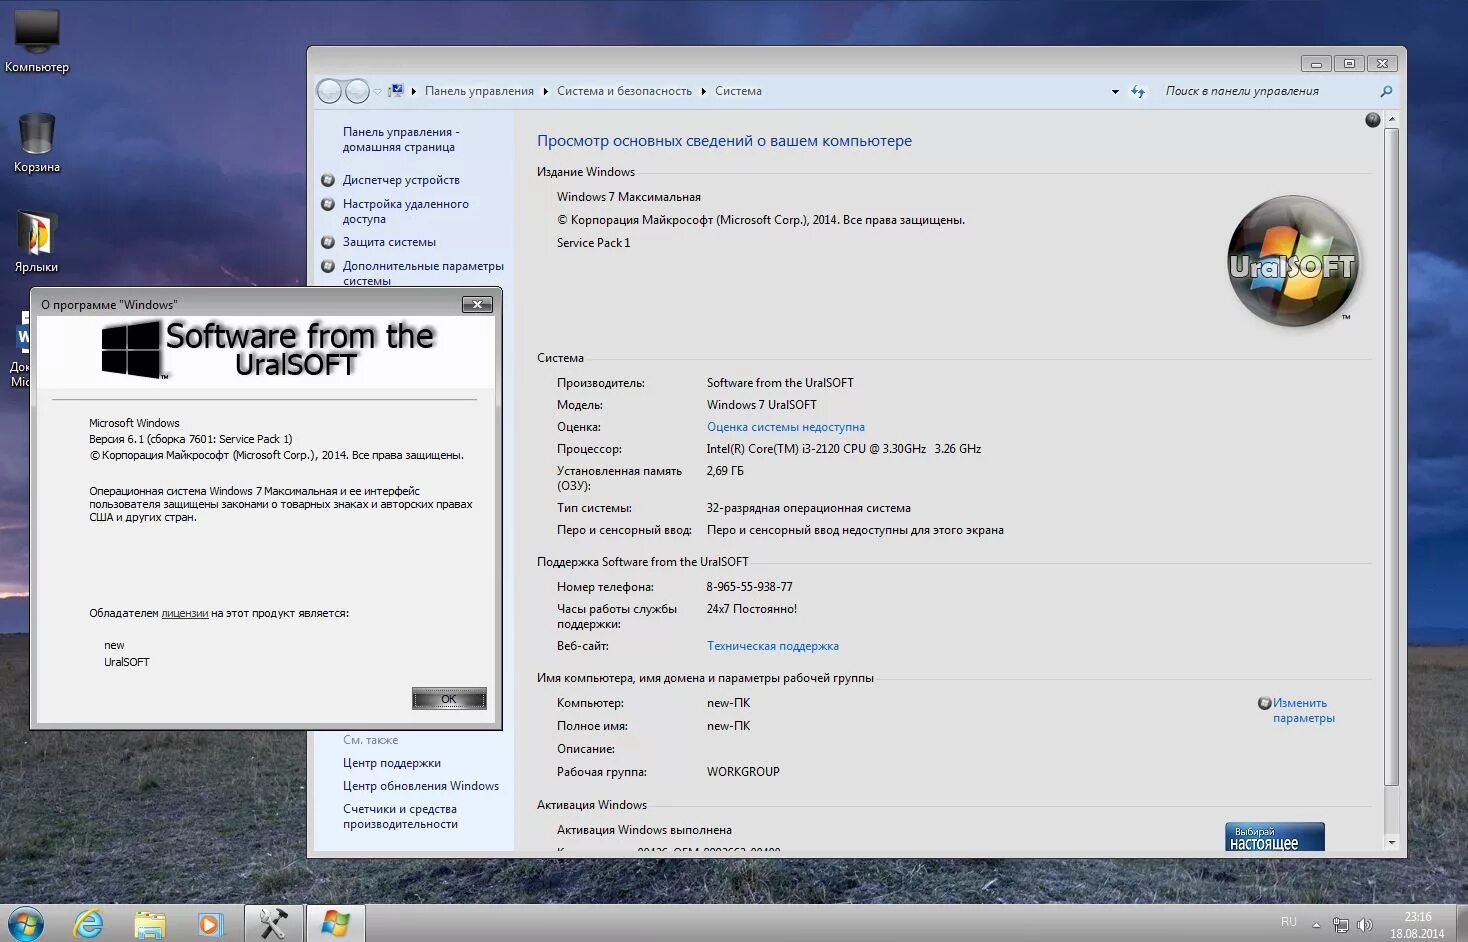Open the help icon in System window
This screenshot has height=942, width=1468.
point(1373,120)
